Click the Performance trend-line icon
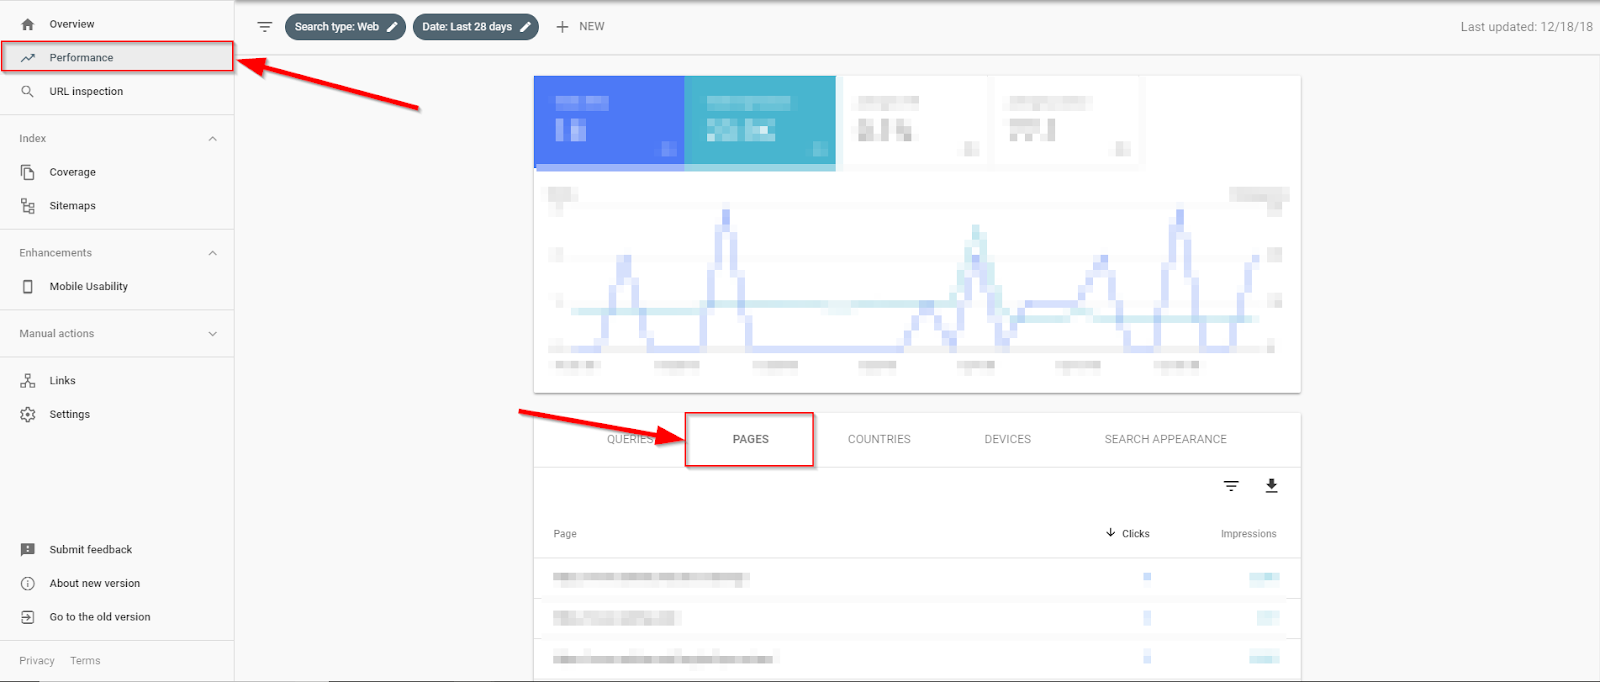The width and height of the screenshot is (1600, 682). click(28, 58)
